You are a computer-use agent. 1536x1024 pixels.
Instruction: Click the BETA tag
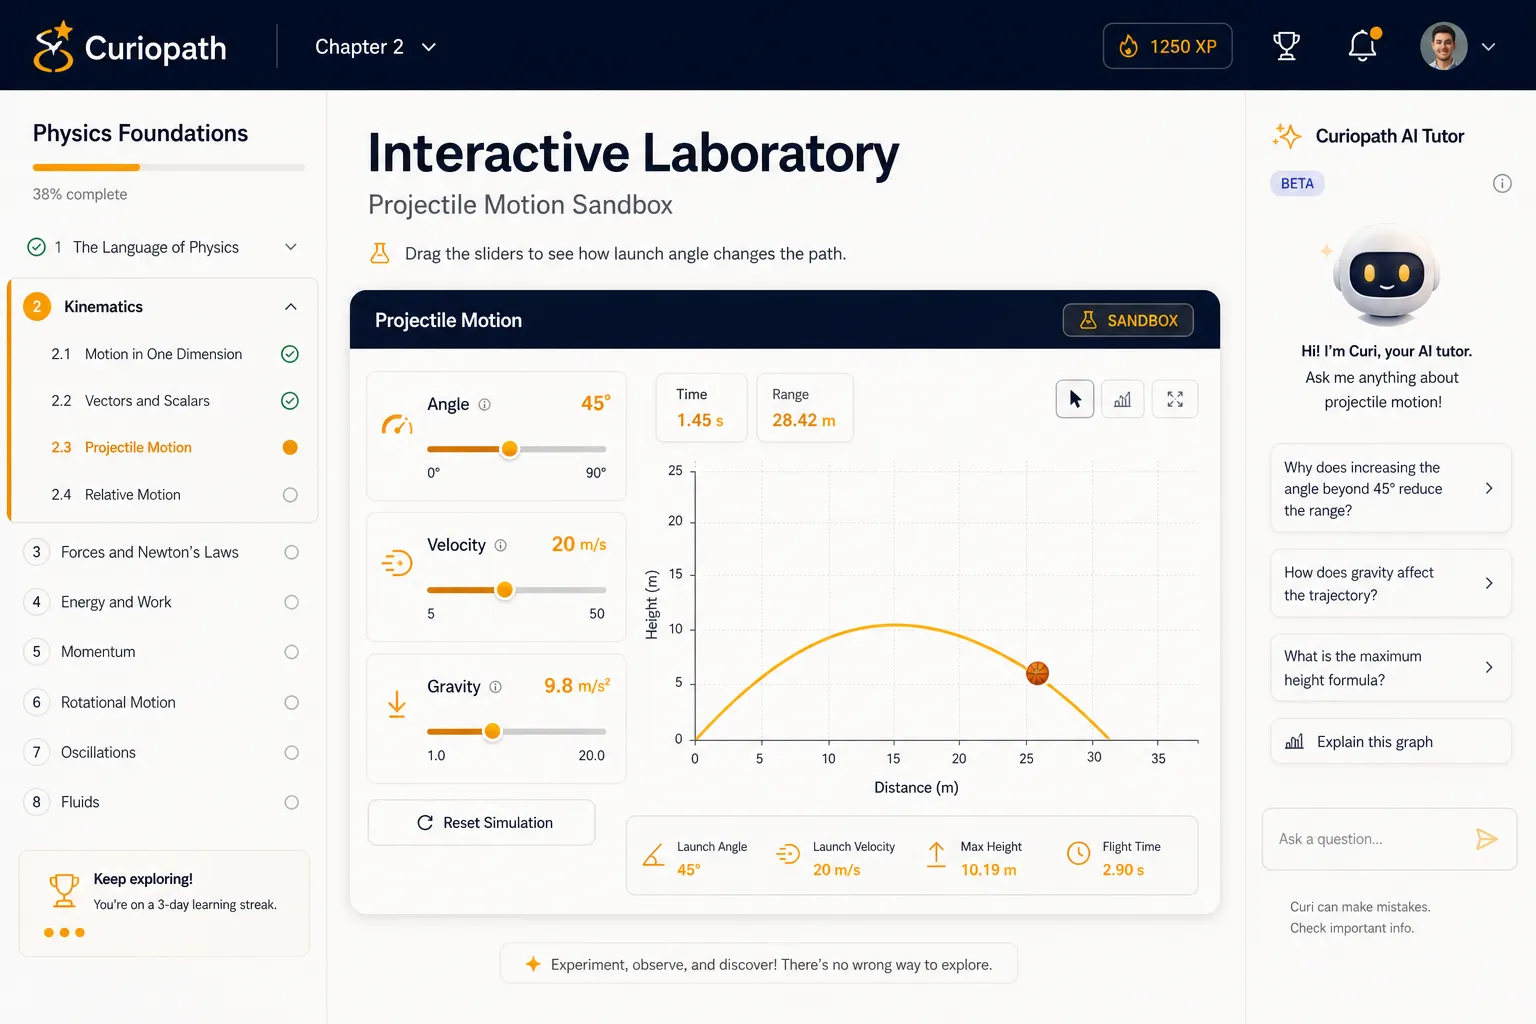(1297, 184)
